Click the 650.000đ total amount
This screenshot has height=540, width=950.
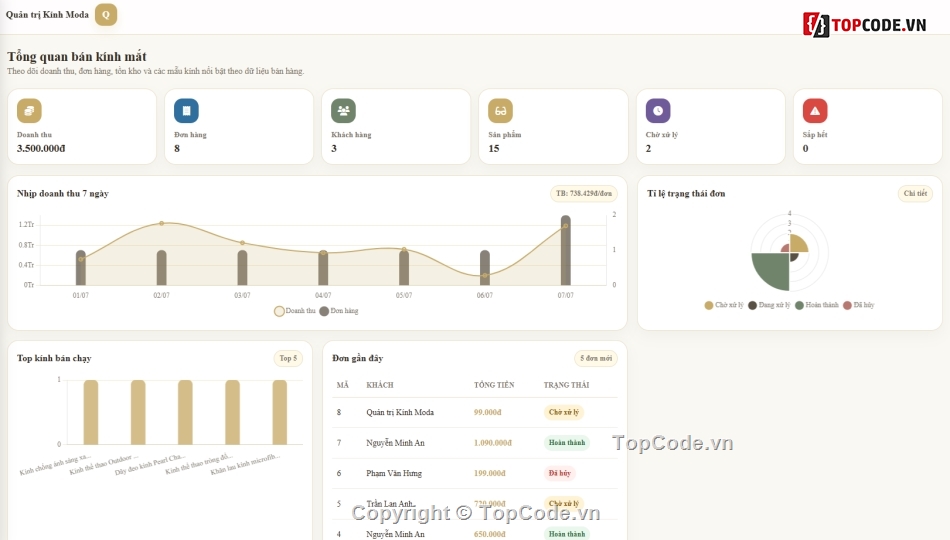pyautogui.click(x=490, y=534)
